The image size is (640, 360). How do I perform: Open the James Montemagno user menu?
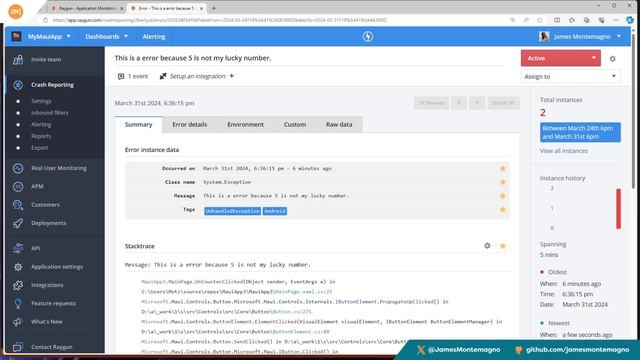(580, 36)
